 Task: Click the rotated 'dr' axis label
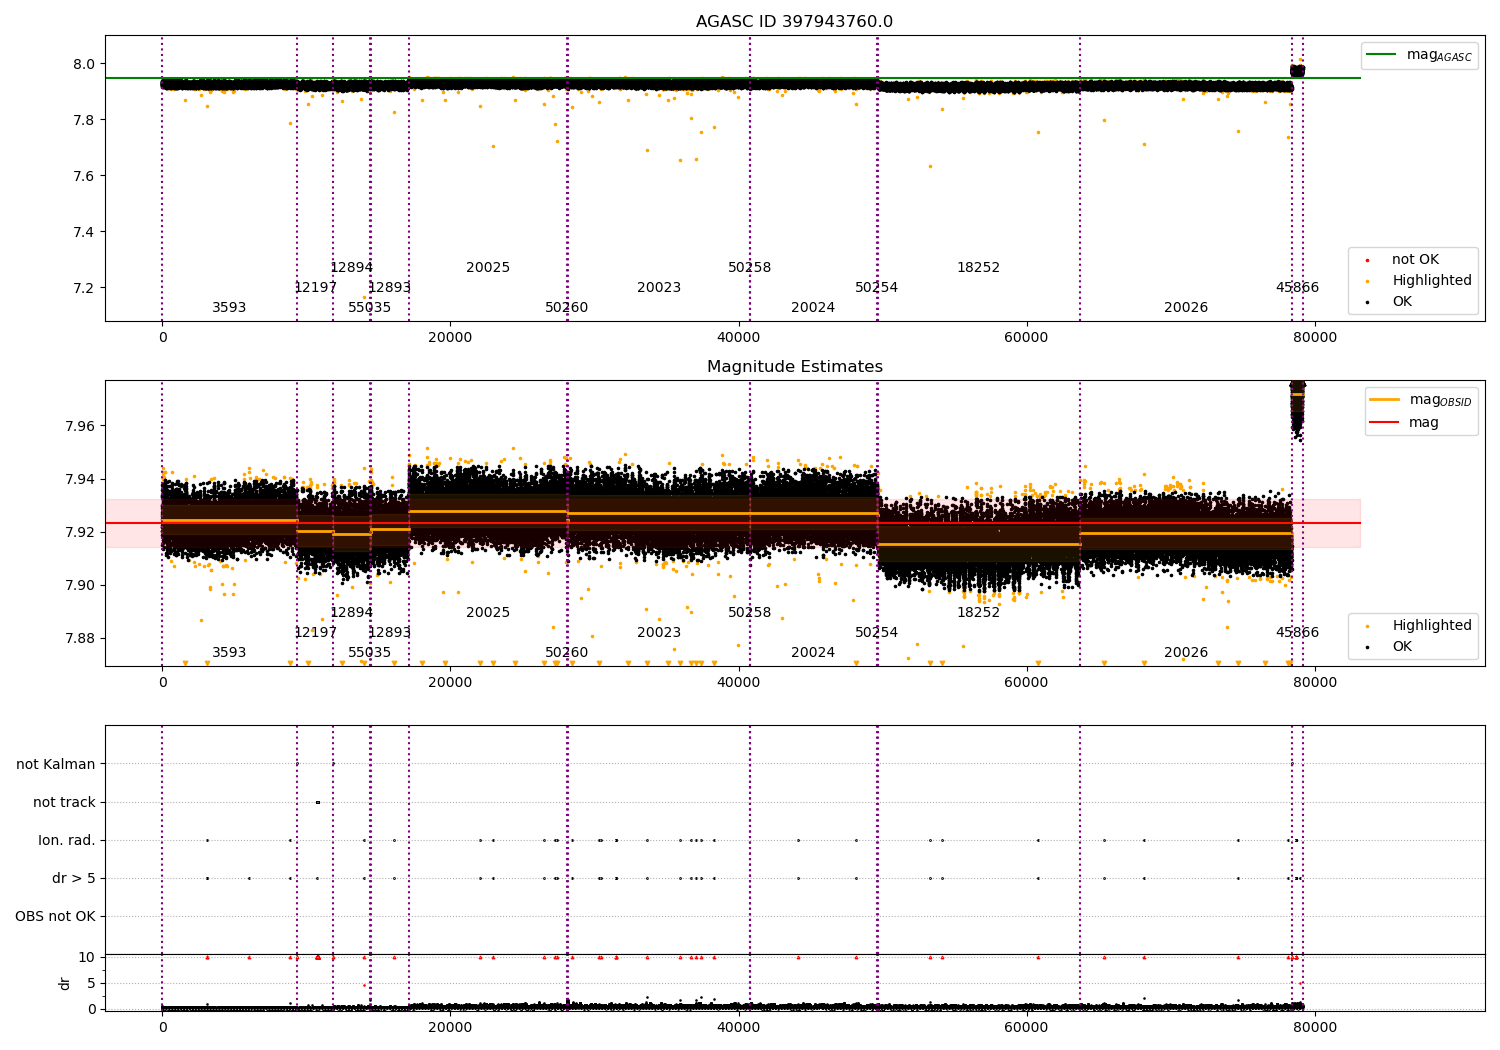[65, 983]
